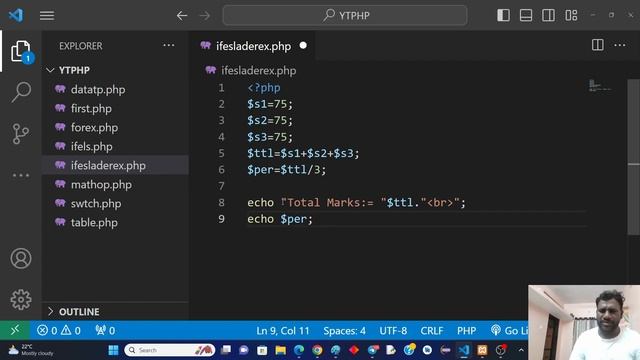Place cursor on line 1 <?php
This screenshot has width=640, height=360.
264,88
